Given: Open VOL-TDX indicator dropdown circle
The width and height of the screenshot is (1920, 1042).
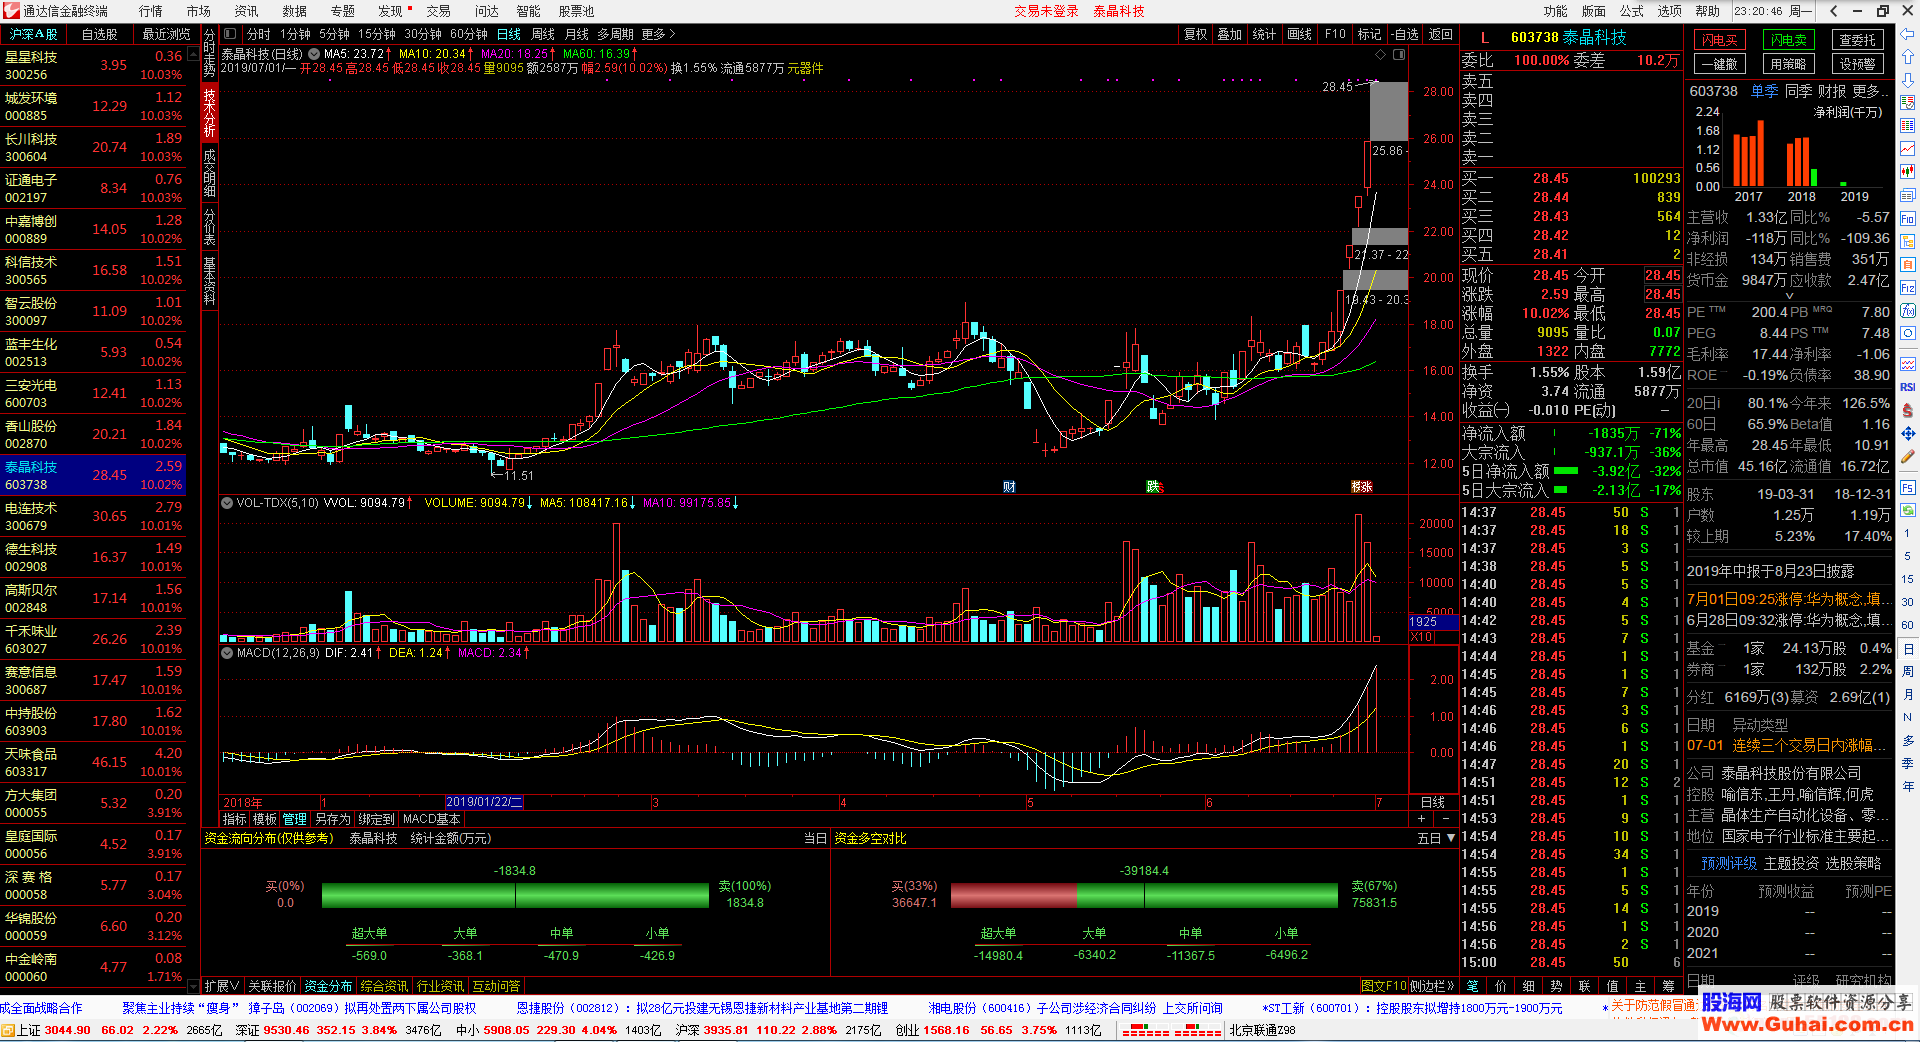Looking at the screenshot, I should [x=227, y=503].
